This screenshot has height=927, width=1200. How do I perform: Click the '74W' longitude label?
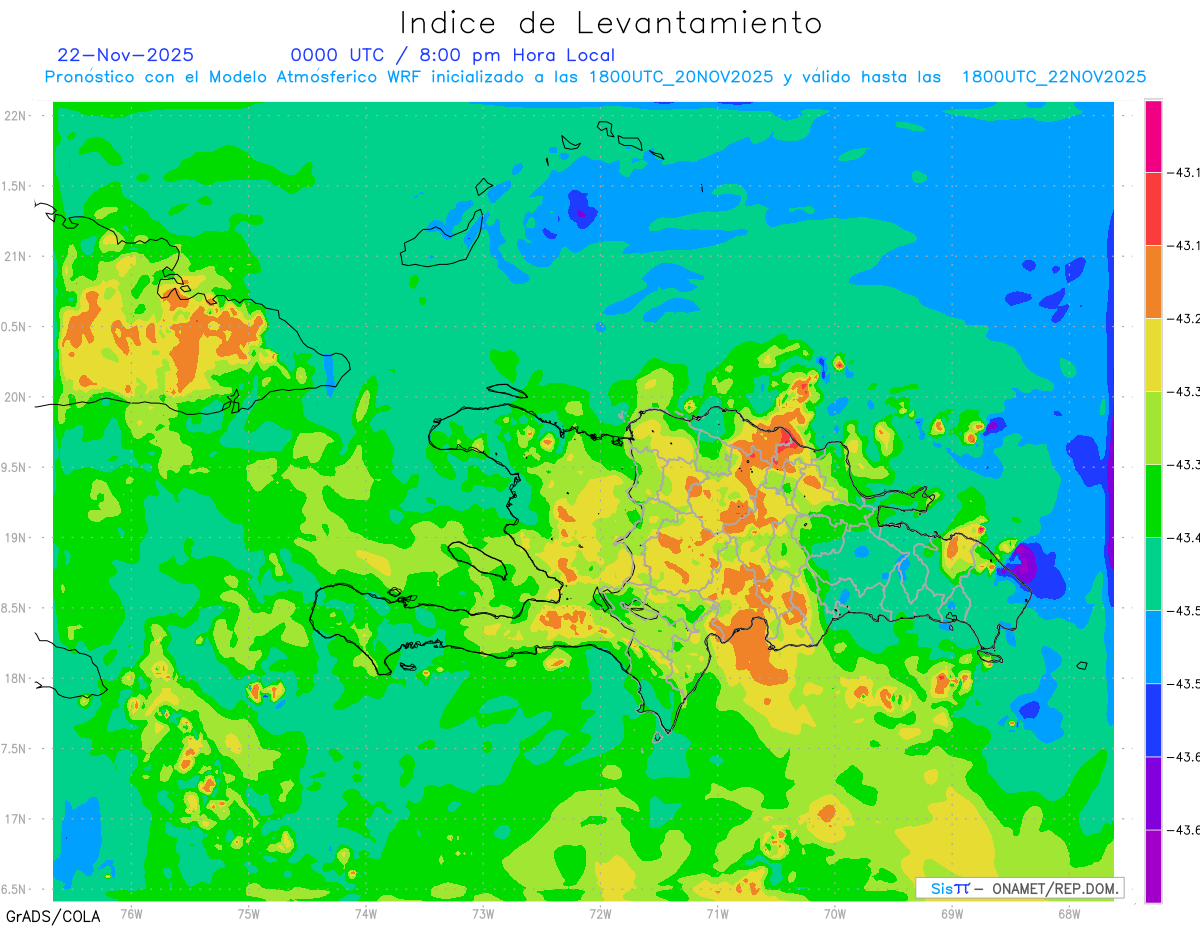[x=366, y=913]
